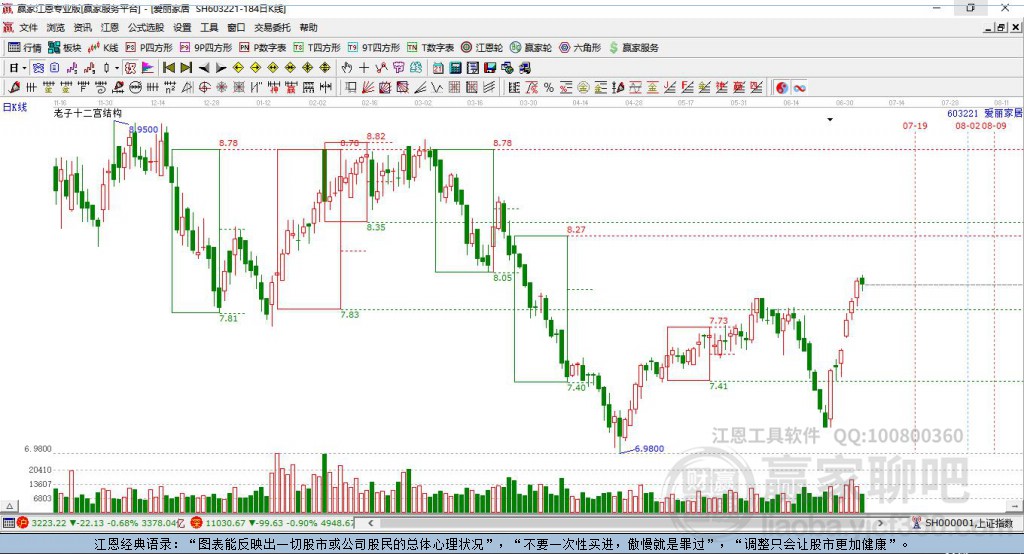This screenshot has width=1024, height=554.
Task: Click the 603221 stock code label
Action: tap(963, 113)
